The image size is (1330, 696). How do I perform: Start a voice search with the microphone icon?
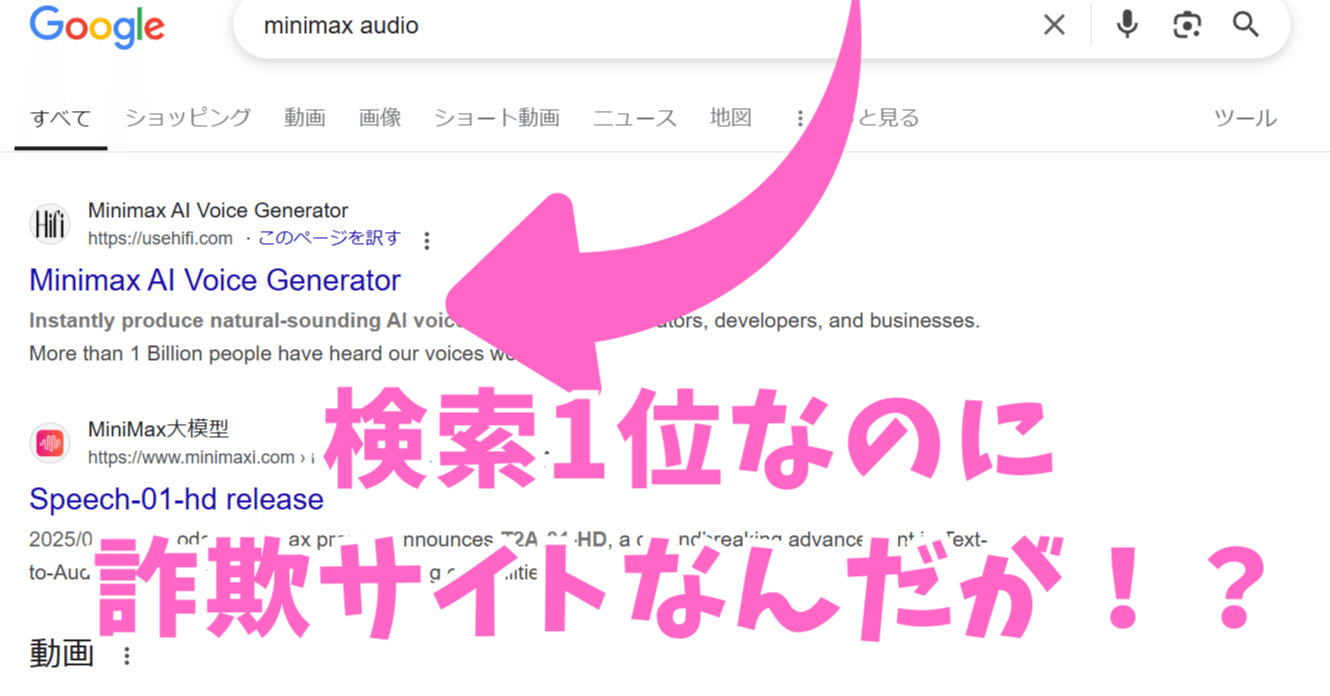pos(1125,24)
